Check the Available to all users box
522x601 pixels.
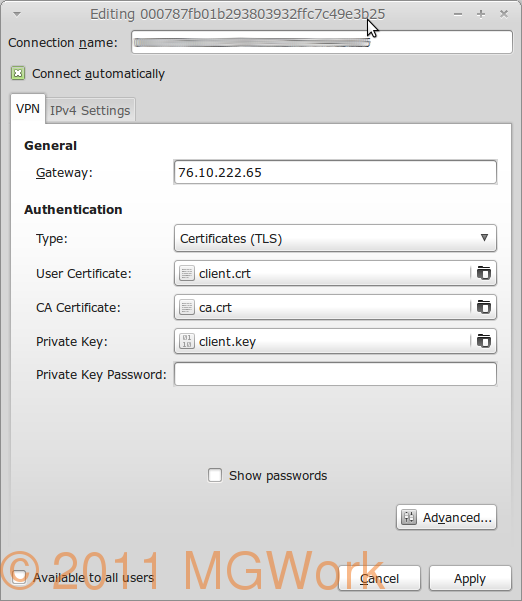pos(19,577)
